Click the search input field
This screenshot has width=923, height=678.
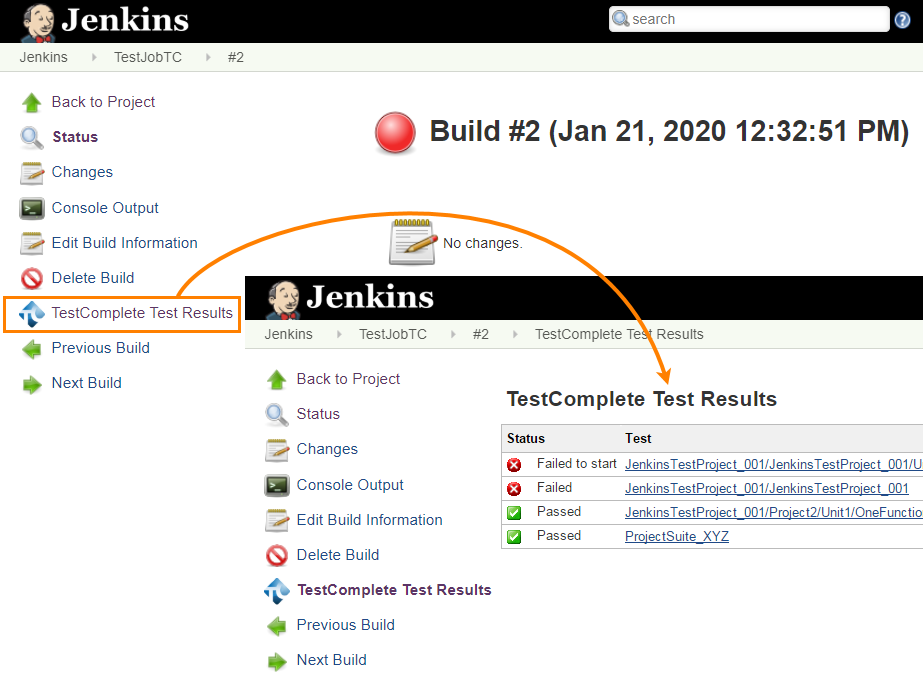click(749, 19)
